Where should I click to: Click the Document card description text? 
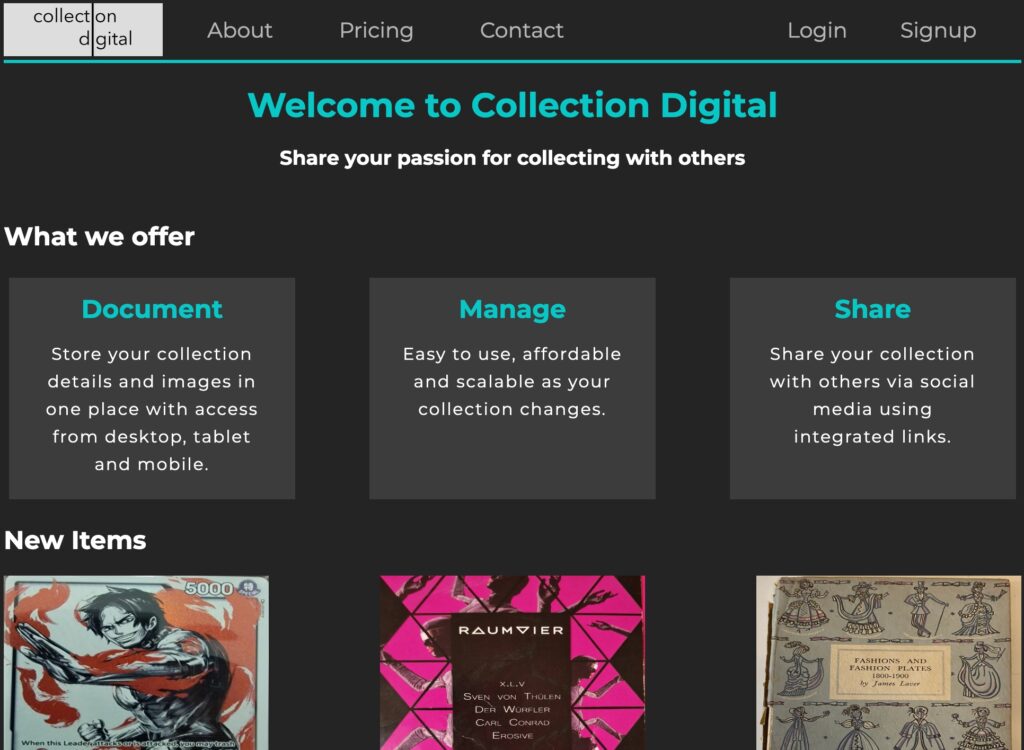152,409
